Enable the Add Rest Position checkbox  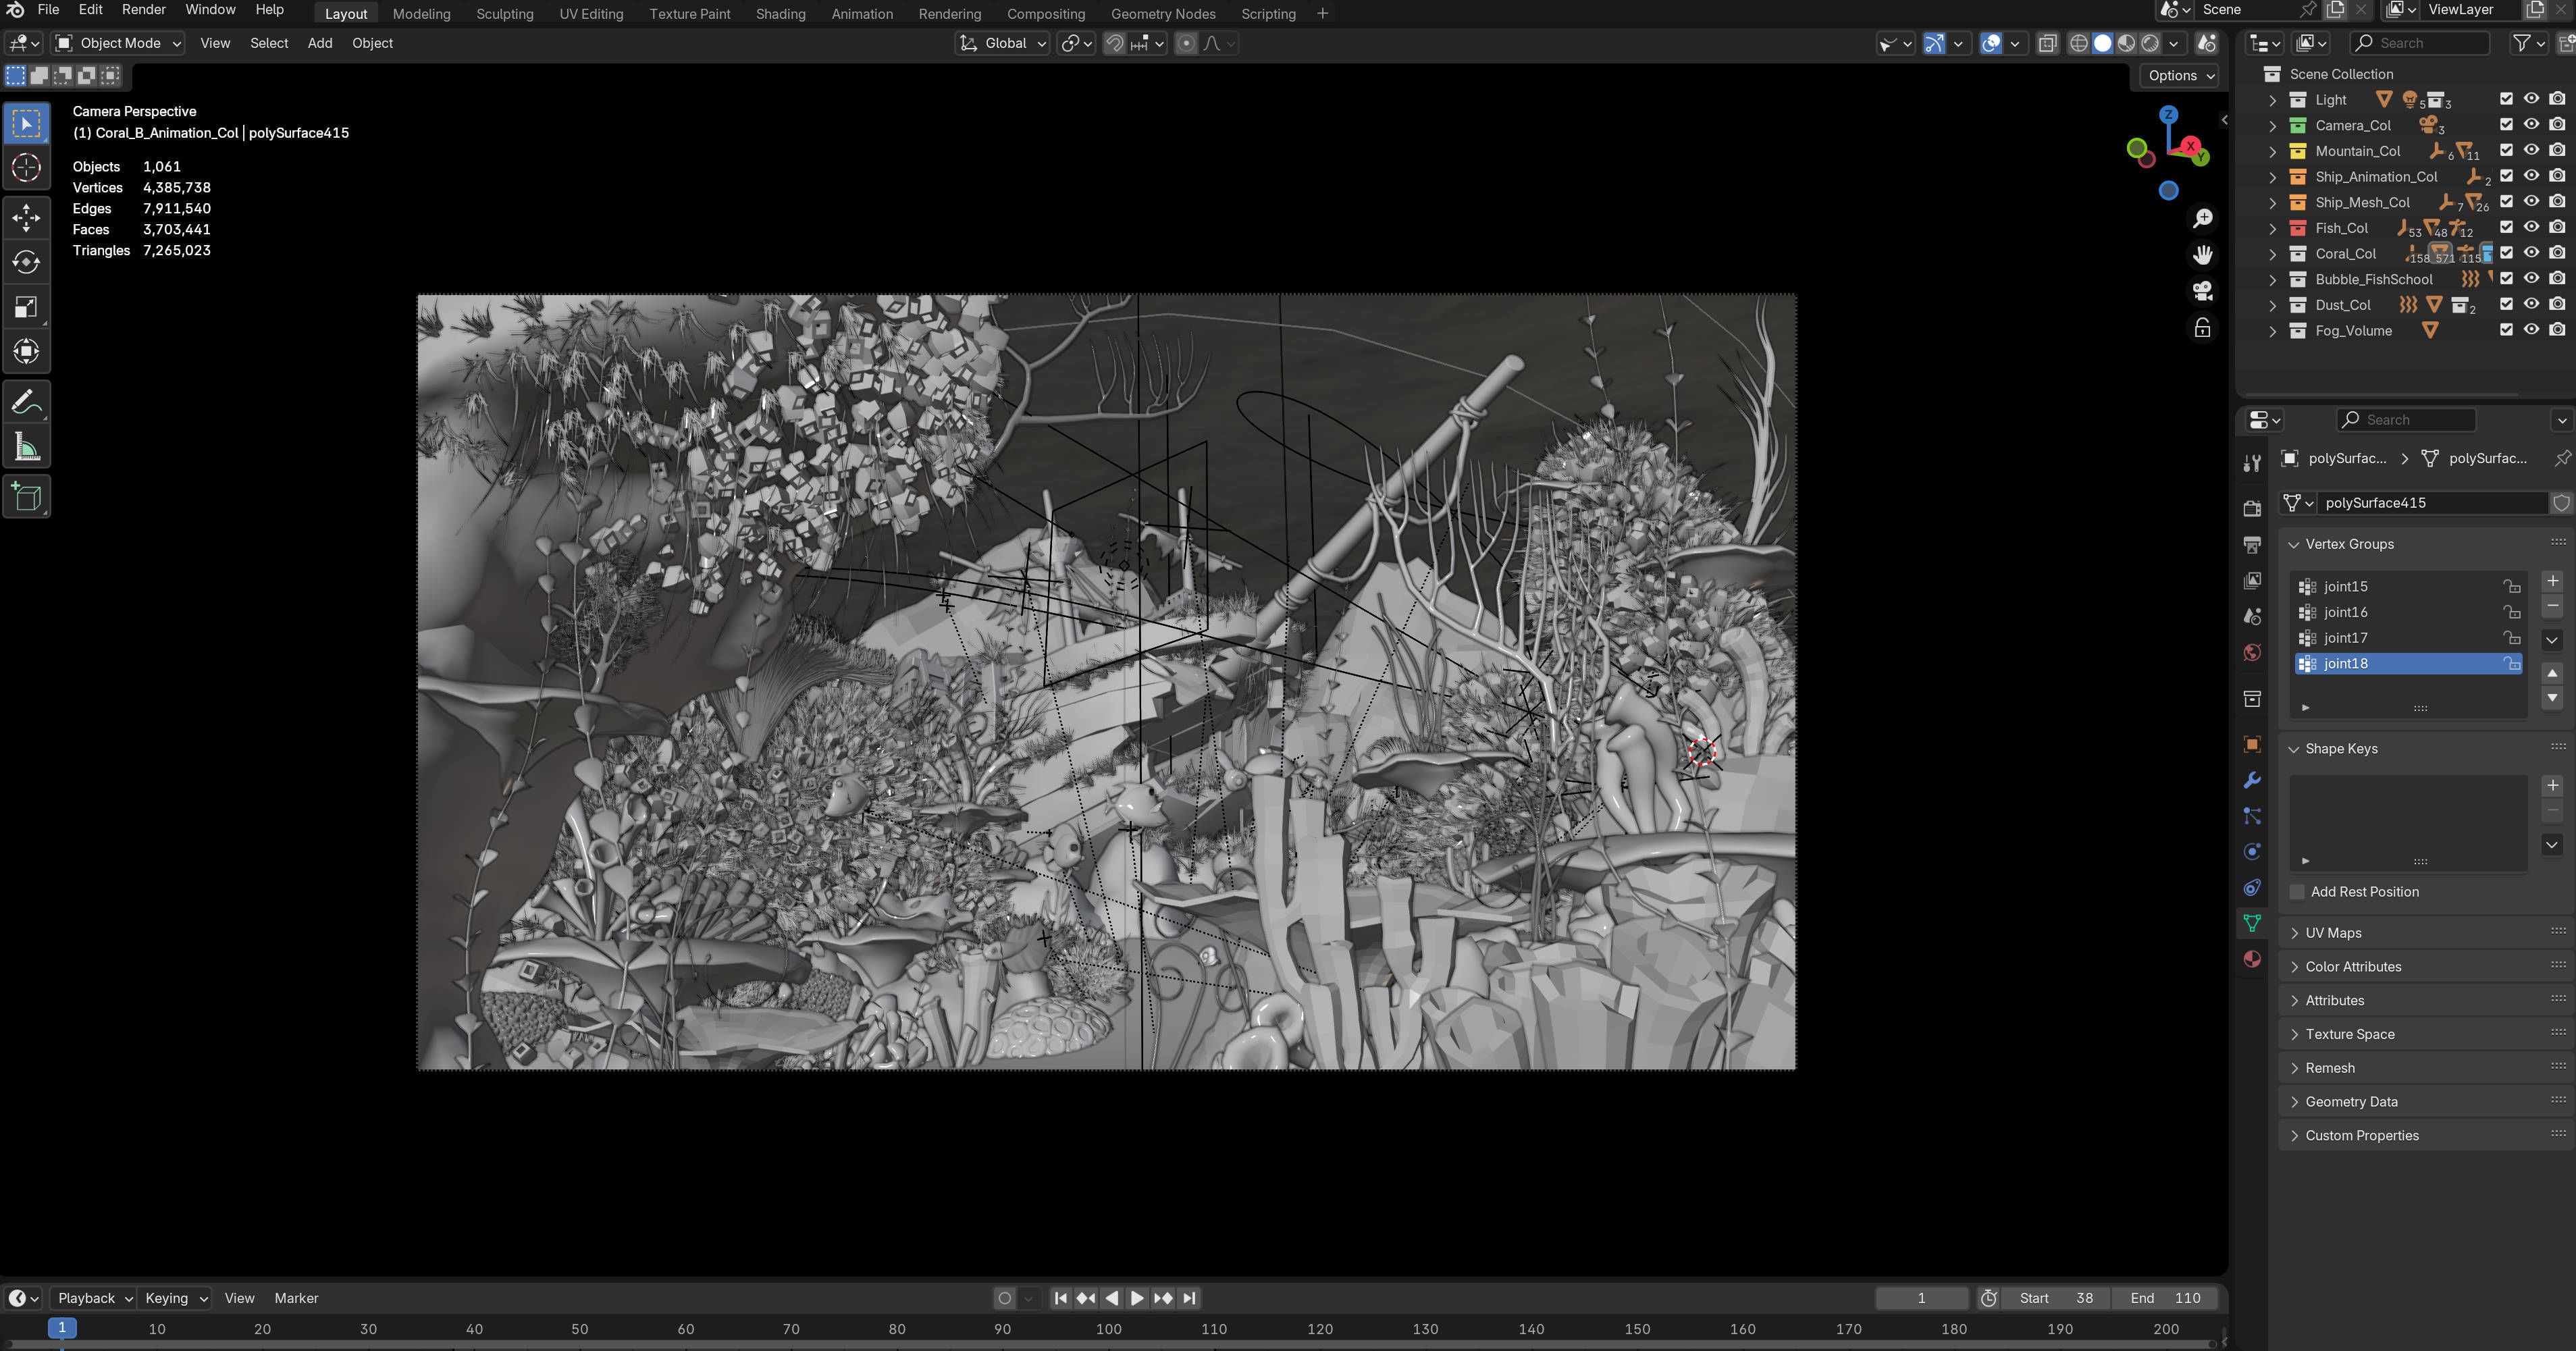2297,892
